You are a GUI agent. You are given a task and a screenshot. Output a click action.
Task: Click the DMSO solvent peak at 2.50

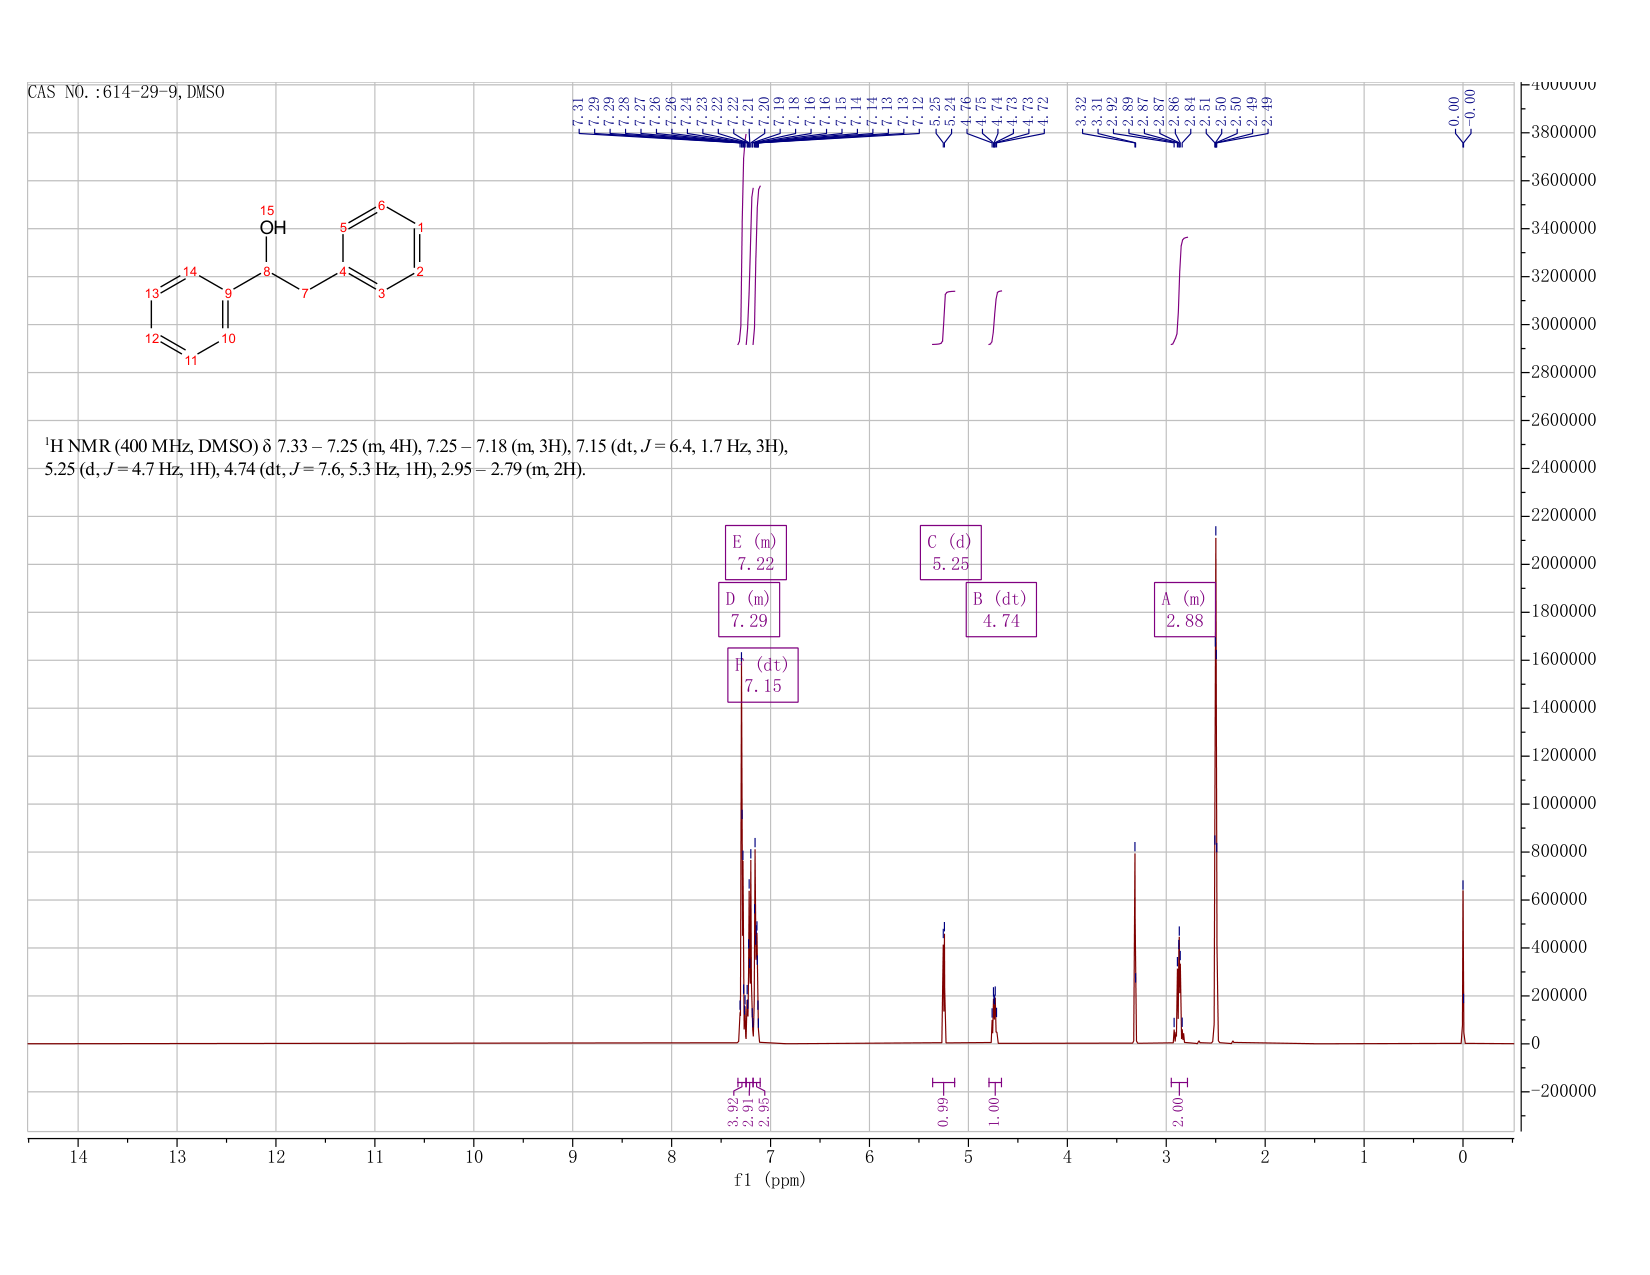coord(1216,790)
